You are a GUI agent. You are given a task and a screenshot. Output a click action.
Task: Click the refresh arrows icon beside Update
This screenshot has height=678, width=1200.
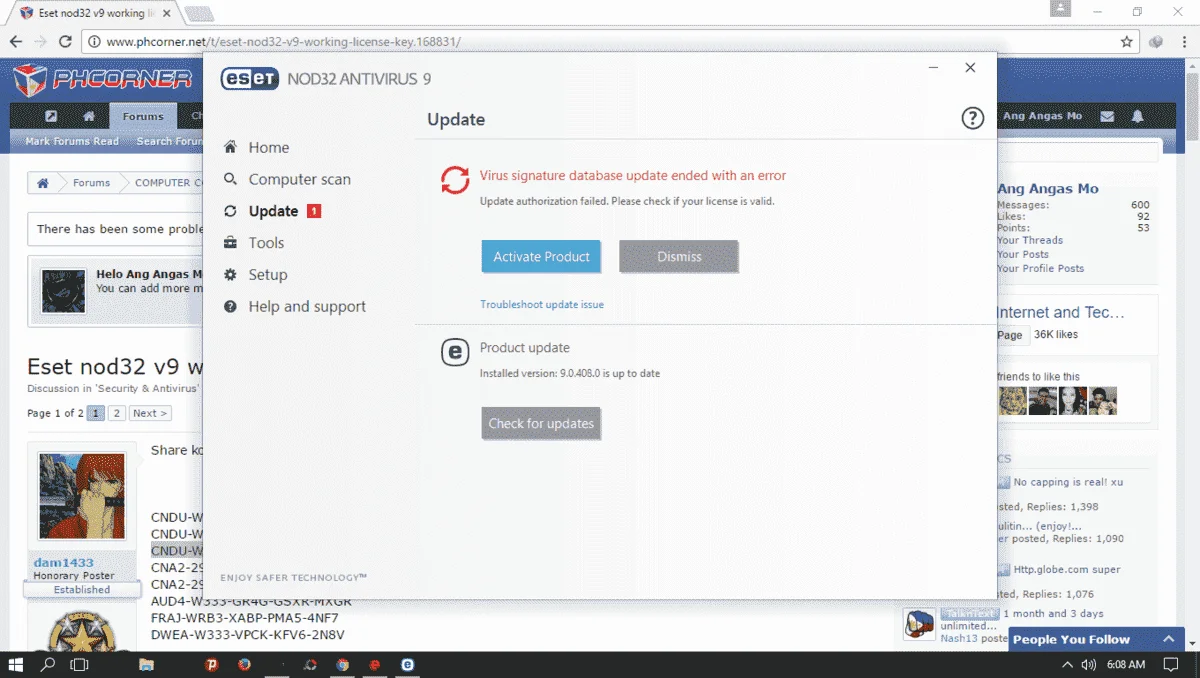tap(230, 211)
